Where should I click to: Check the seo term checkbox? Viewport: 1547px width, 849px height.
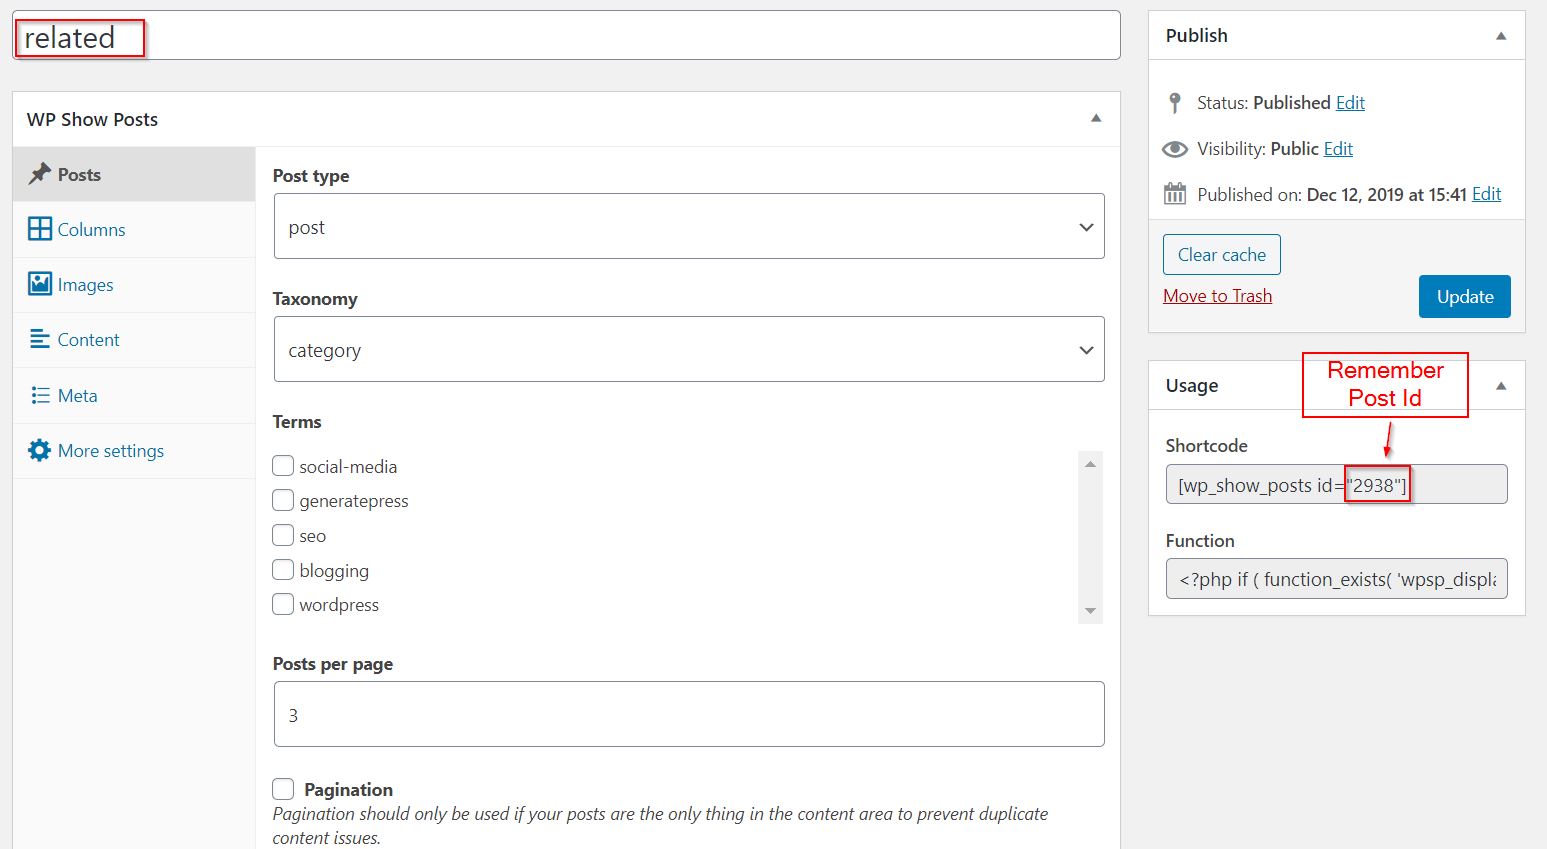point(283,535)
